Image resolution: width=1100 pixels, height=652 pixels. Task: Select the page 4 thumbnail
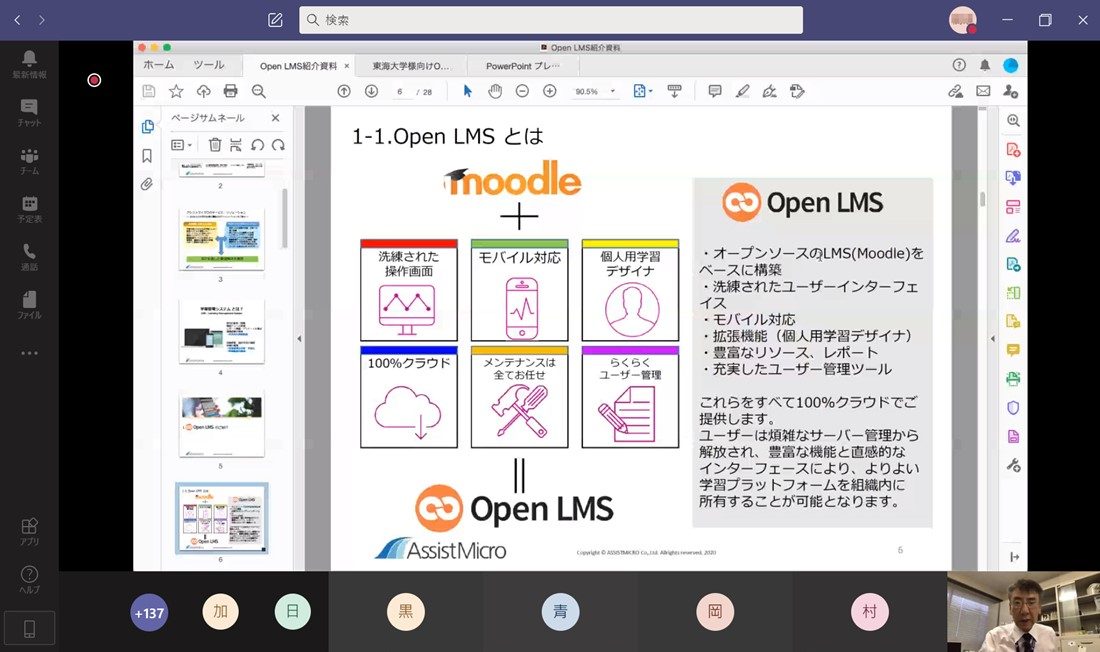point(222,331)
